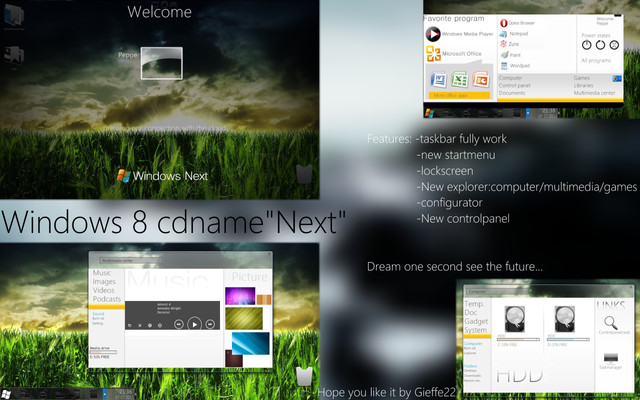The image size is (640, 400).
Task: Open the C: hard drive icon
Action: (514, 319)
